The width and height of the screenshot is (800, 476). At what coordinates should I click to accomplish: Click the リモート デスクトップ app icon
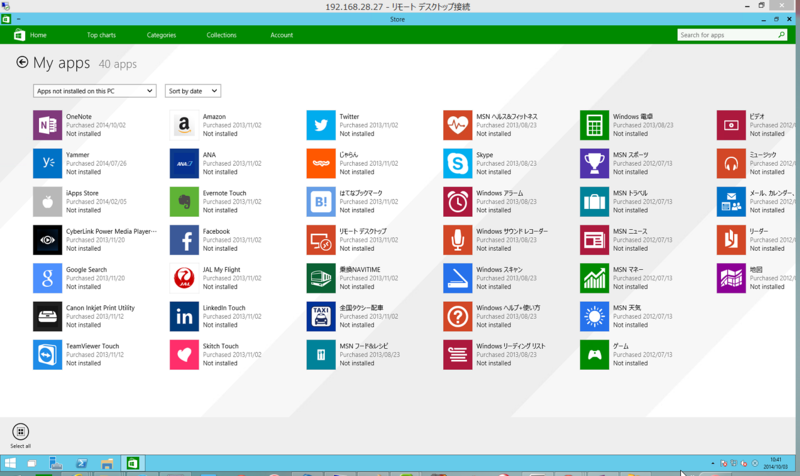[x=321, y=240]
